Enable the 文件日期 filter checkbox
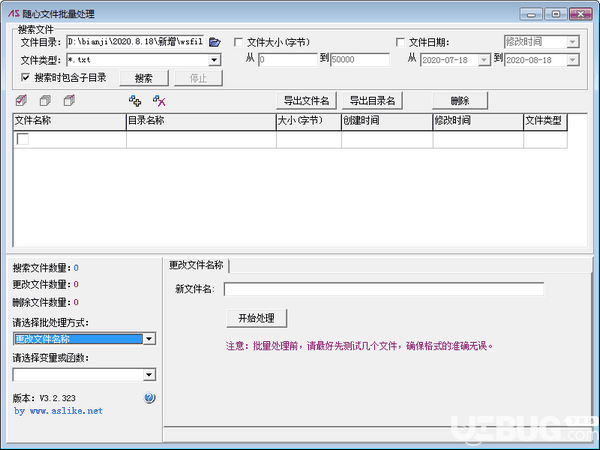Screen dimensions: 600x450 [400, 42]
